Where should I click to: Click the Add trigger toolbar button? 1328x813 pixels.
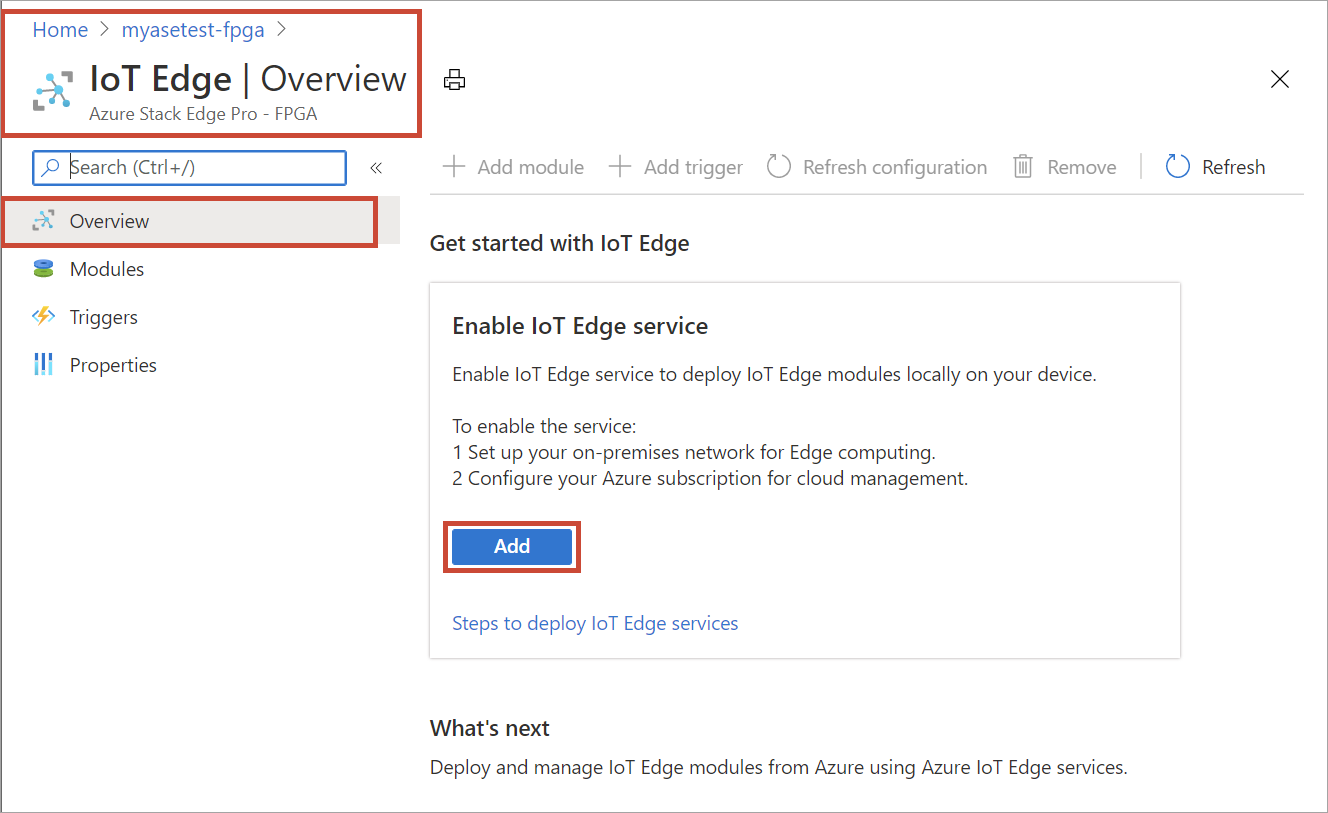tap(676, 167)
